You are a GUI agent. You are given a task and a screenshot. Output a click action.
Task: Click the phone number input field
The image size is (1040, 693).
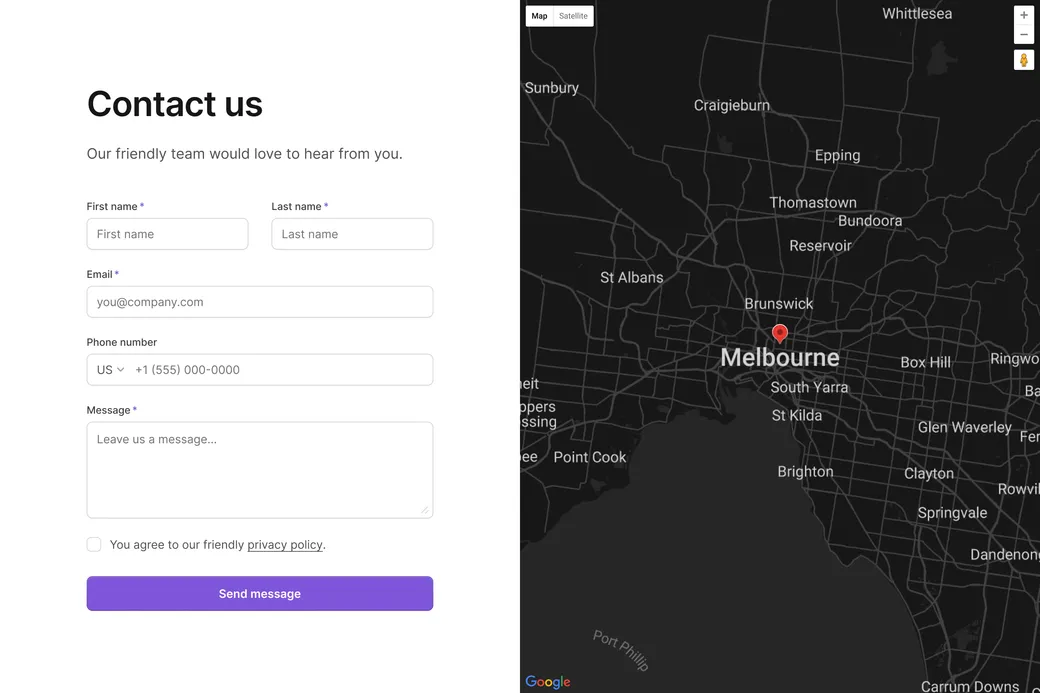280,370
